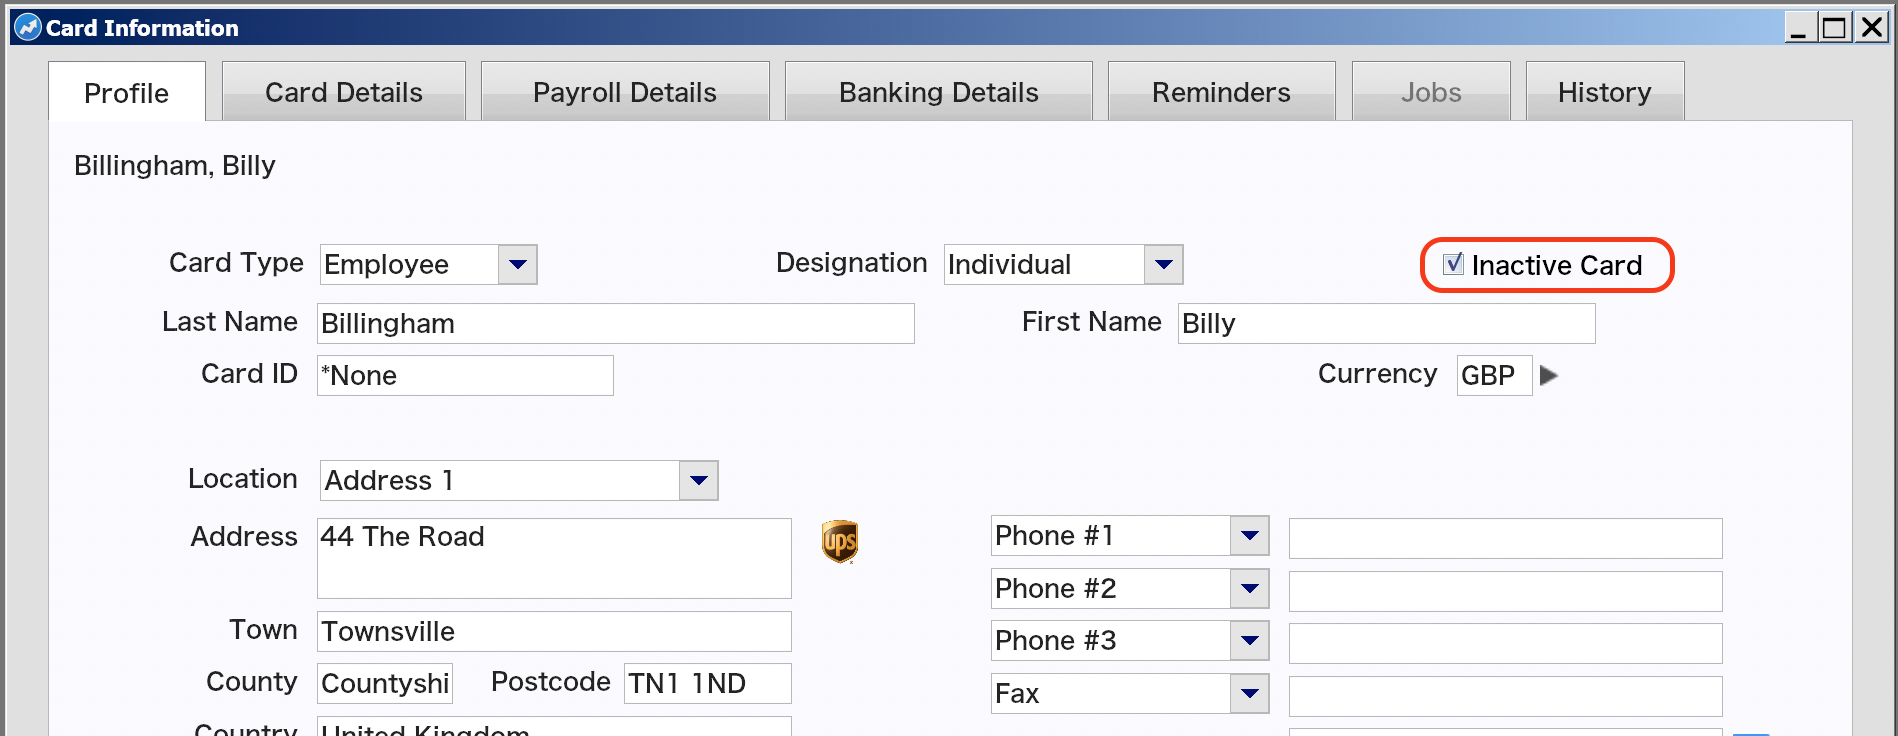This screenshot has height=736, width=1898.
Task: Select the Postcode field
Action: pos(708,683)
